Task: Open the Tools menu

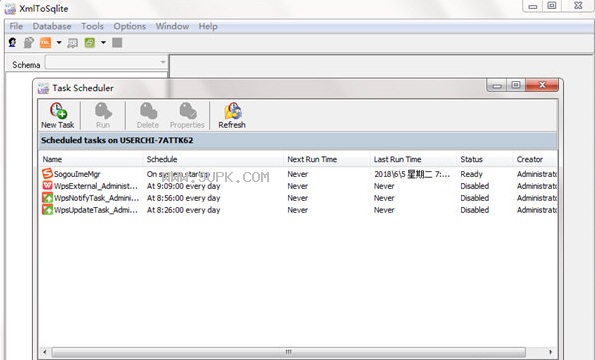Action: pos(92,26)
